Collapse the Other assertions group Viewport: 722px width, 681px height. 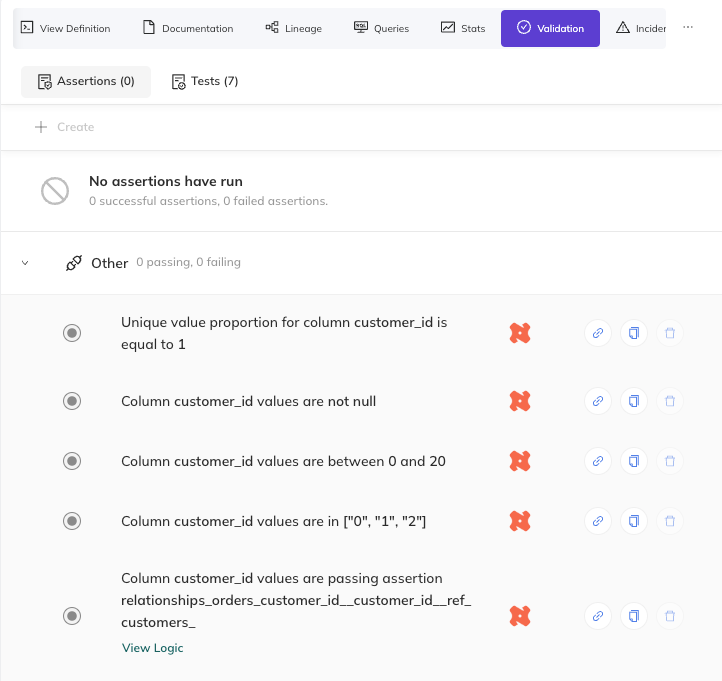[26, 263]
